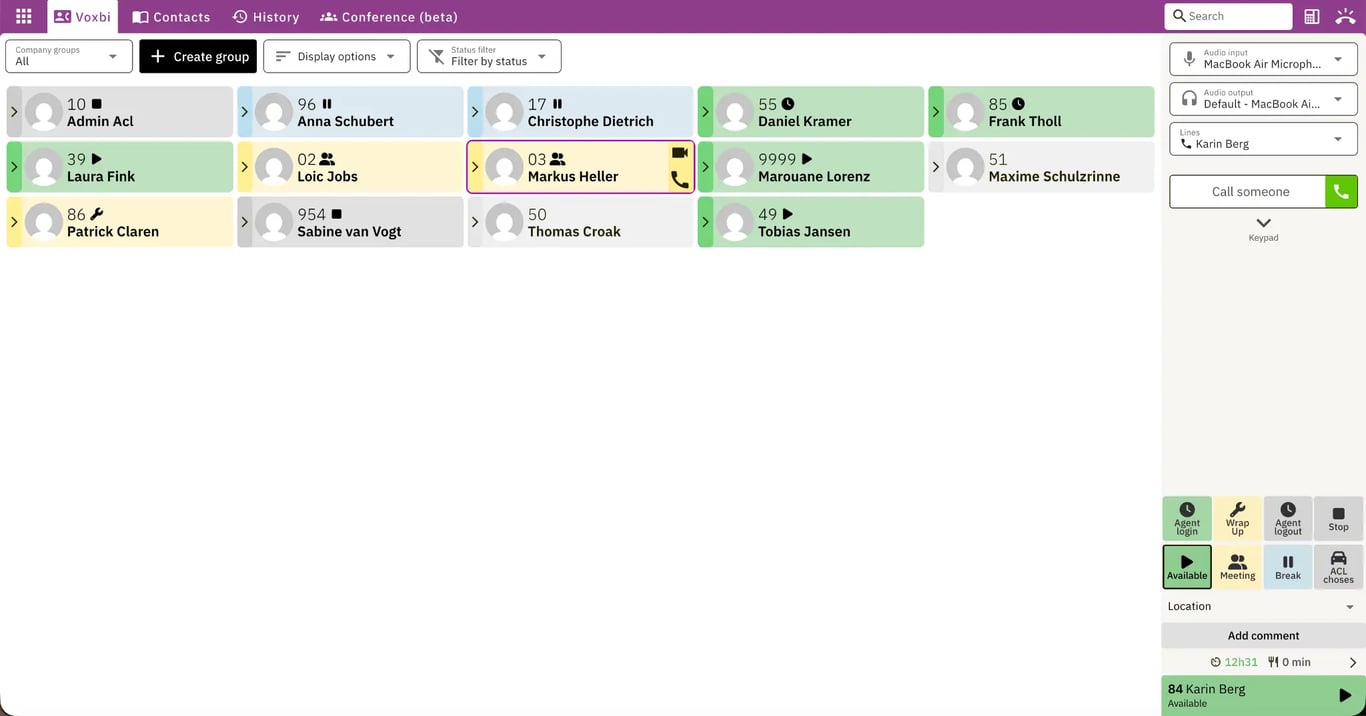Viewport: 1366px width, 716px height.
Task: Click the clock icon on Daniel Kramer card
Action: [788, 104]
